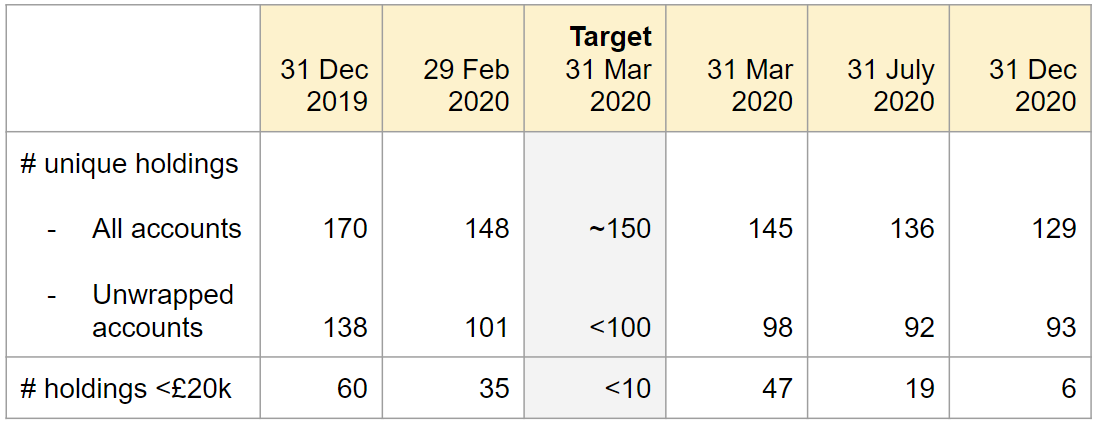Select the '# unique holdings' row label
This screenshot has height=422, width=1094.
point(130,163)
